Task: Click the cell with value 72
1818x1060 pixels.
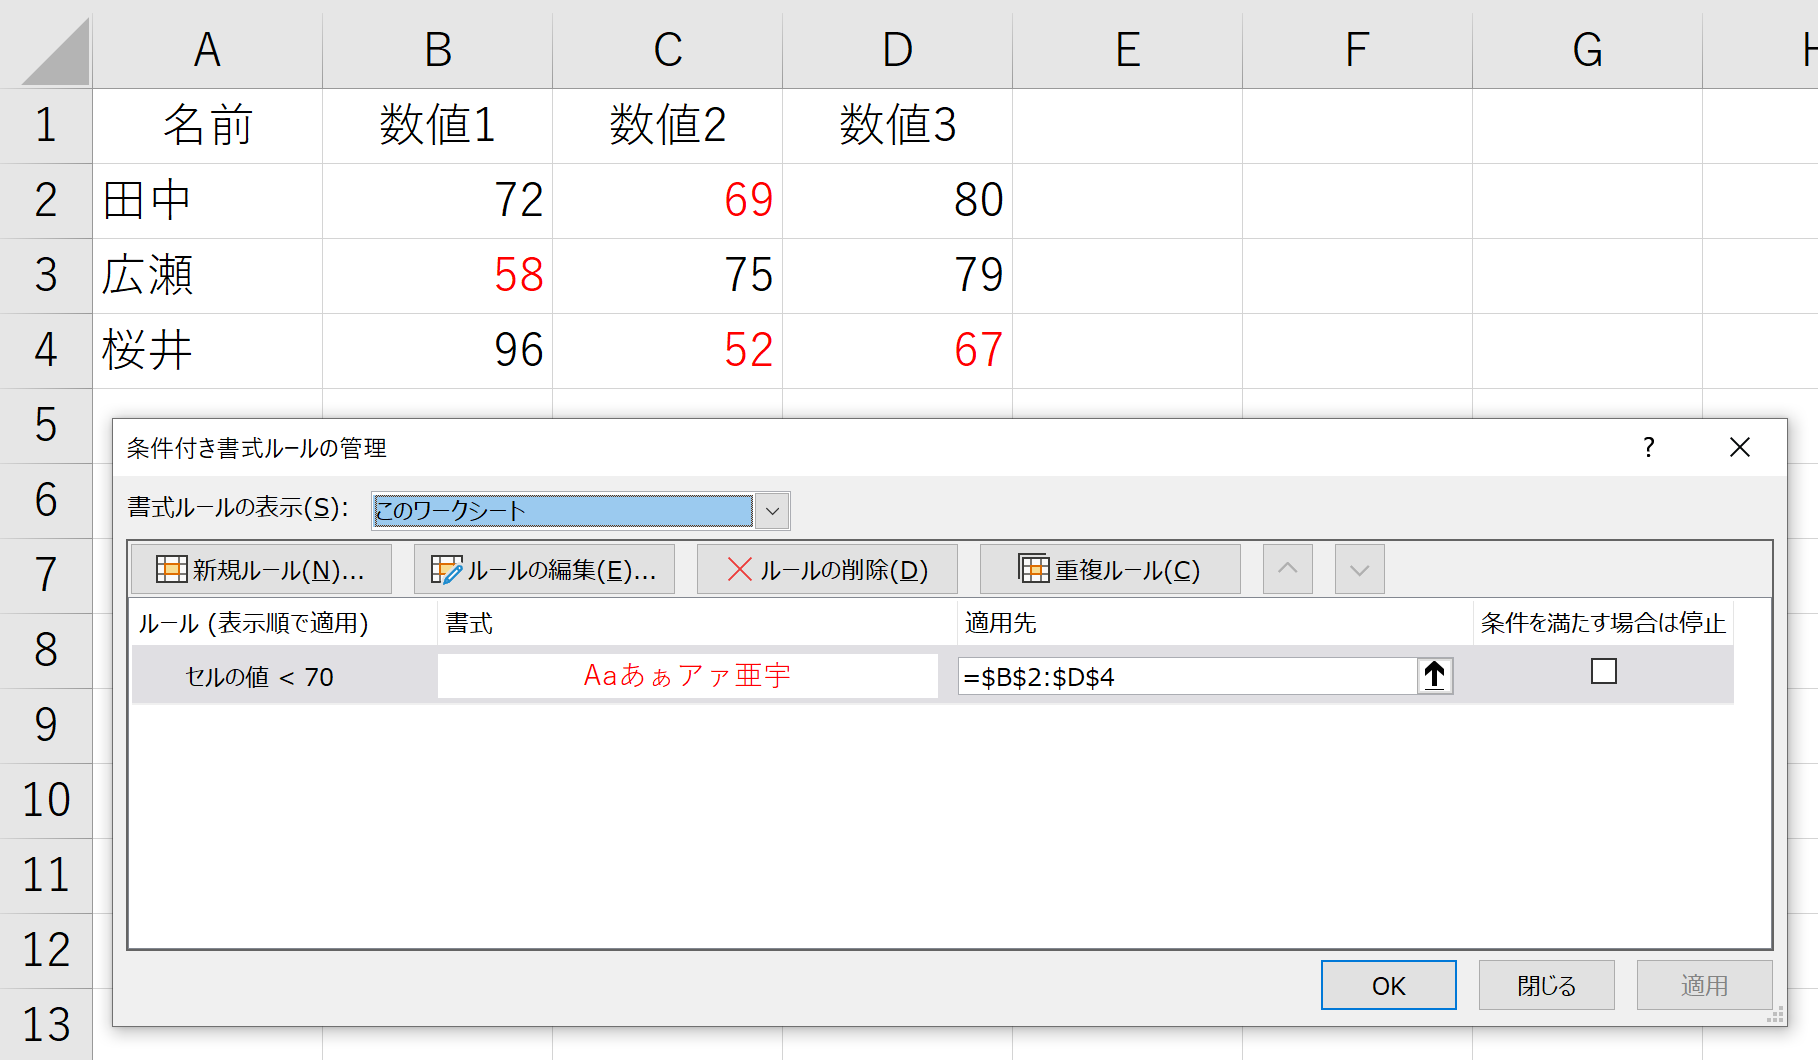Action: [x=438, y=201]
